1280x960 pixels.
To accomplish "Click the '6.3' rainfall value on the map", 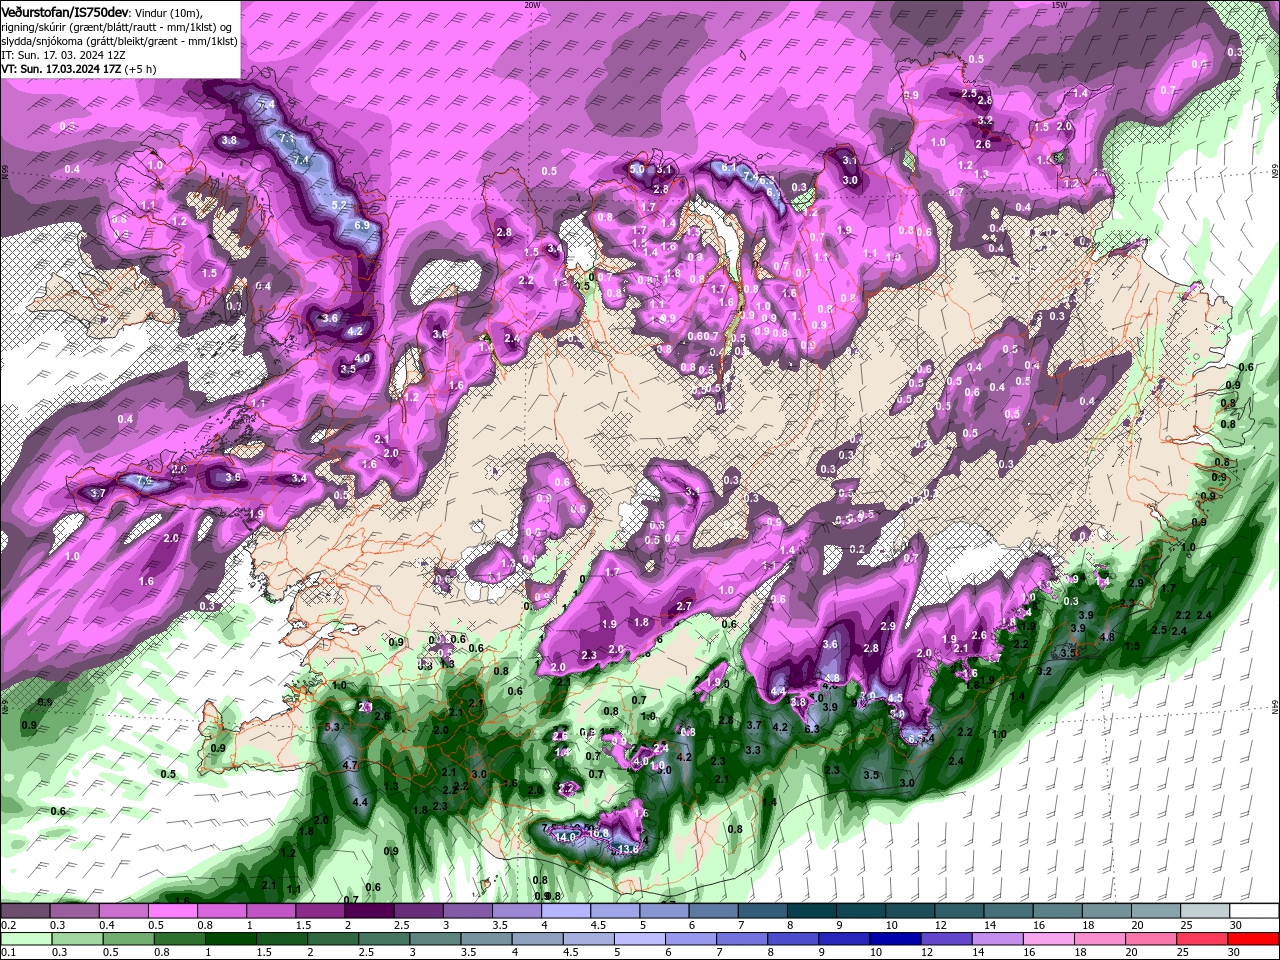I will 812,729.
